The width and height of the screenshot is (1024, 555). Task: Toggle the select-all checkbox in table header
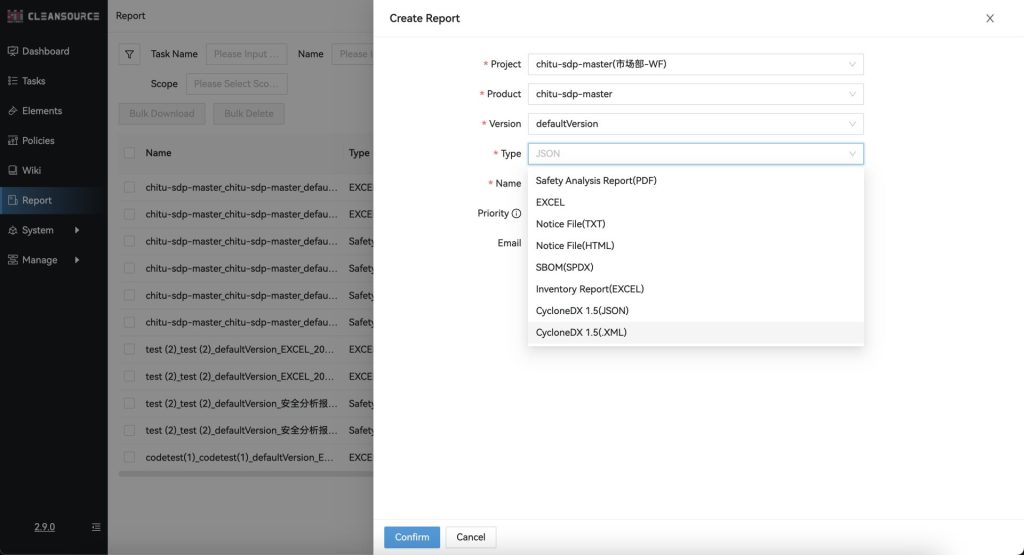(x=129, y=153)
